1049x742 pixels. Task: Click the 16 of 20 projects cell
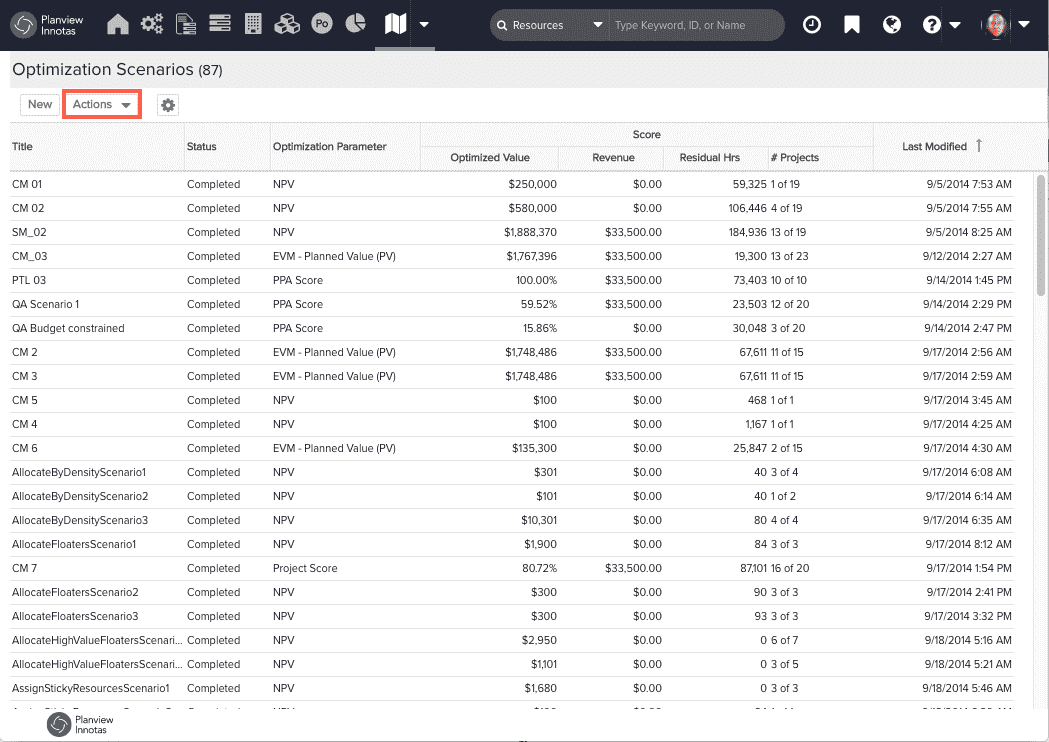coord(790,569)
